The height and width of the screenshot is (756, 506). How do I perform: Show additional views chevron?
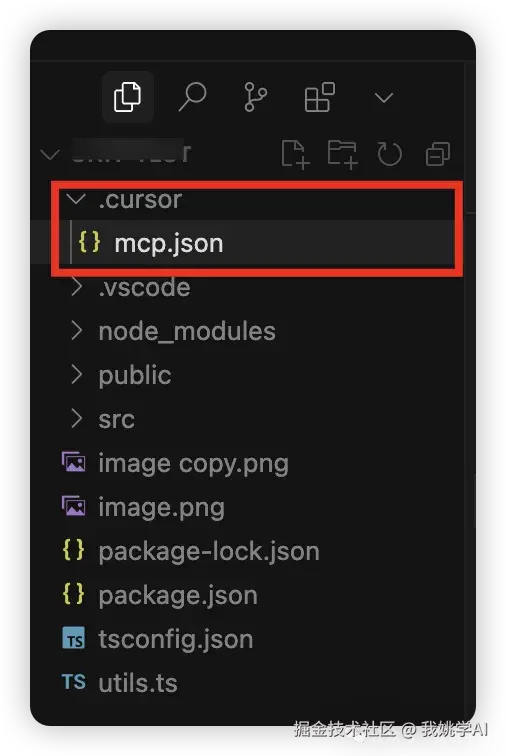coord(384,98)
